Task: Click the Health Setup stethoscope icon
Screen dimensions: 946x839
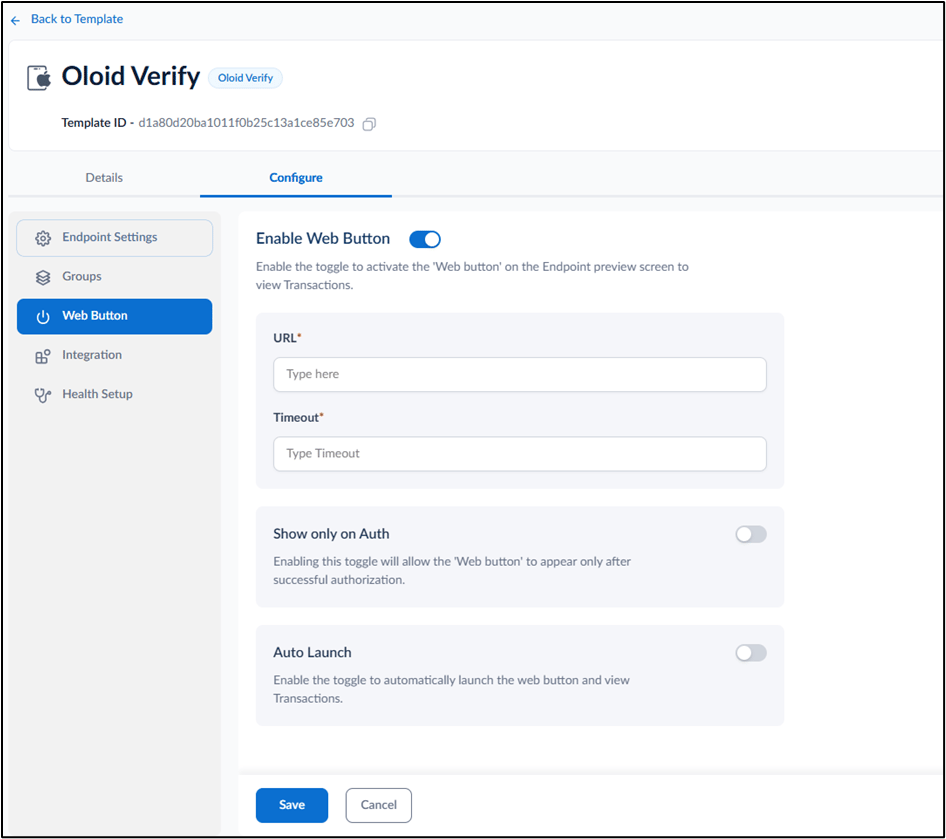Action: (43, 395)
